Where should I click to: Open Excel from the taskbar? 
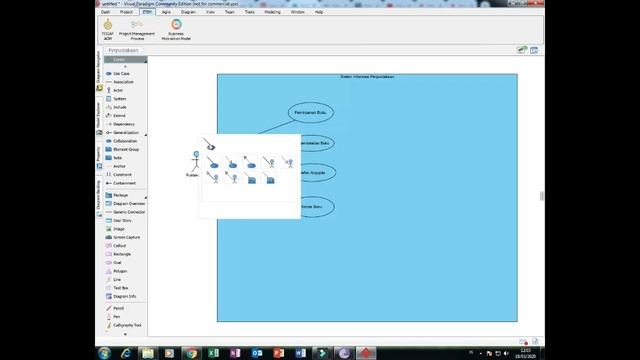click(213, 353)
